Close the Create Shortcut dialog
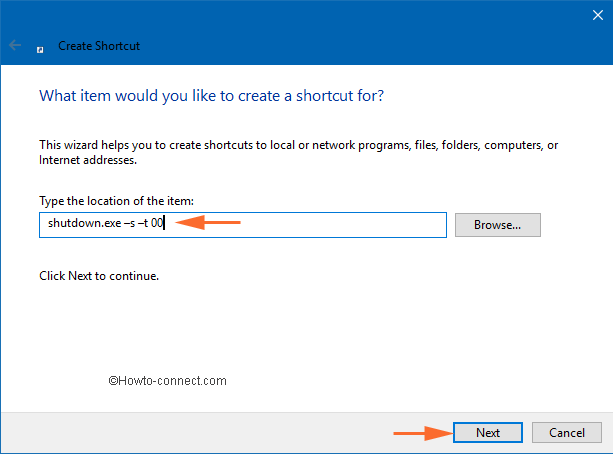The height and width of the screenshot is (454, 613). tap(597, 15)
